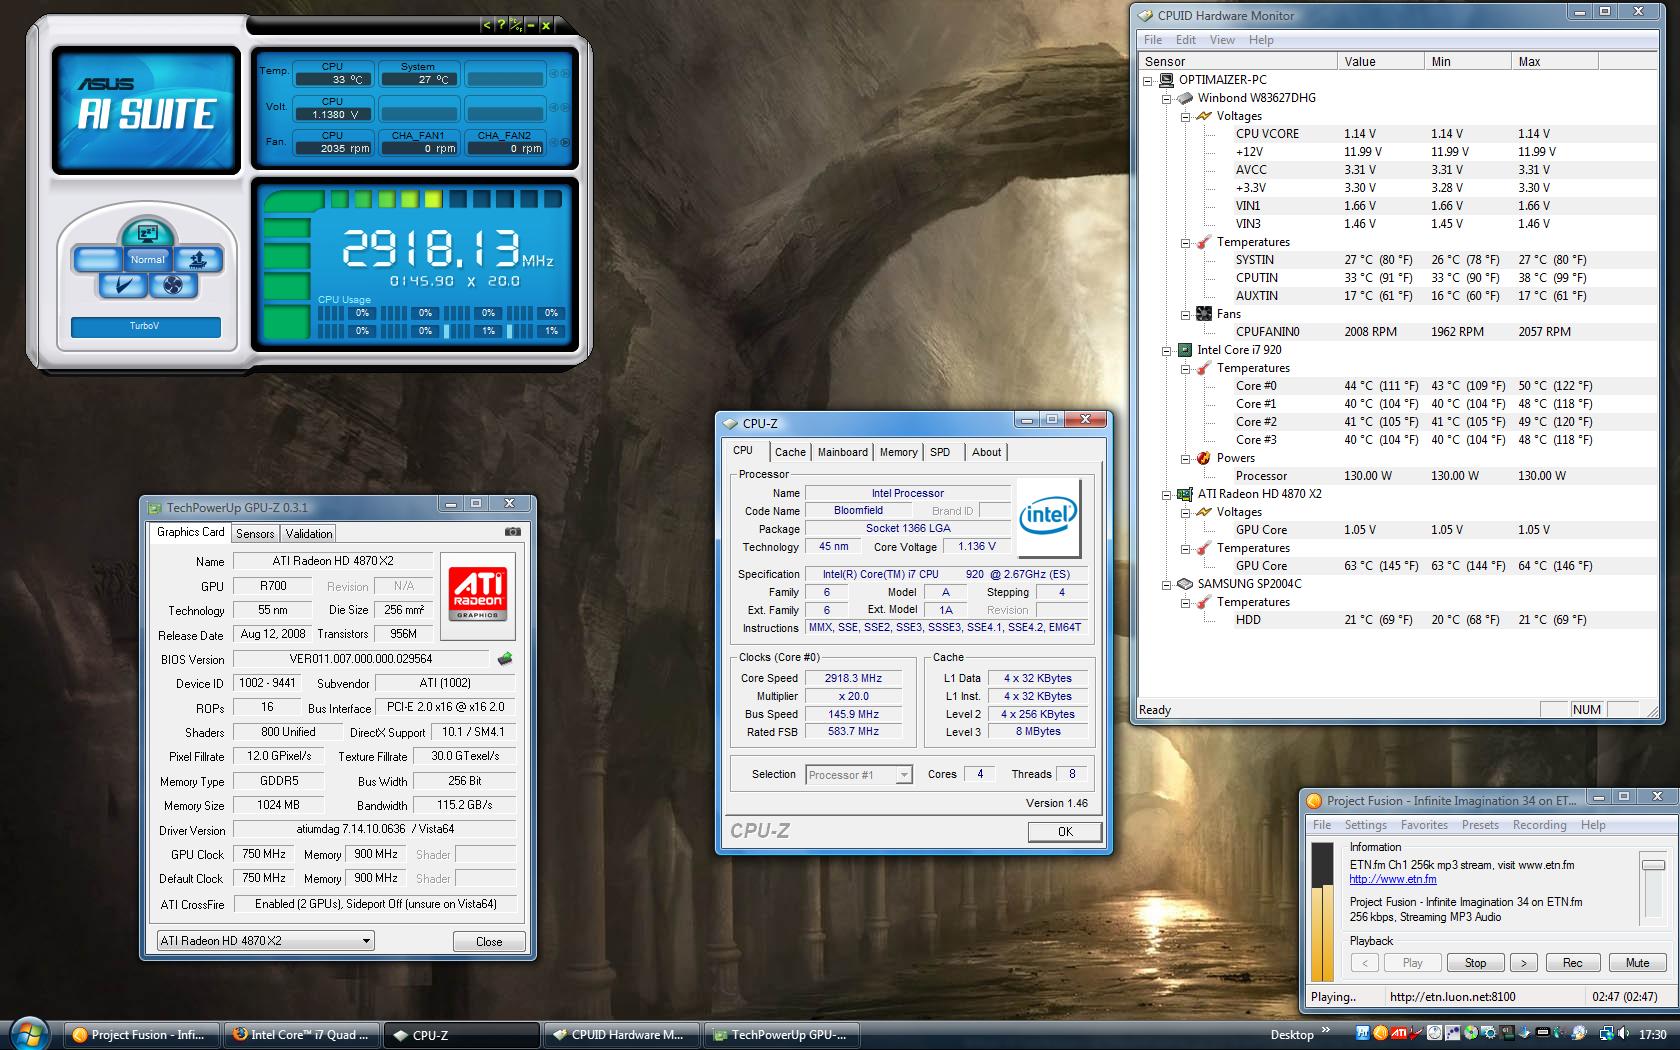Open the View menu in HWMonitor
Screen dimensions: 1680x1050
[x=1222, y=40]
